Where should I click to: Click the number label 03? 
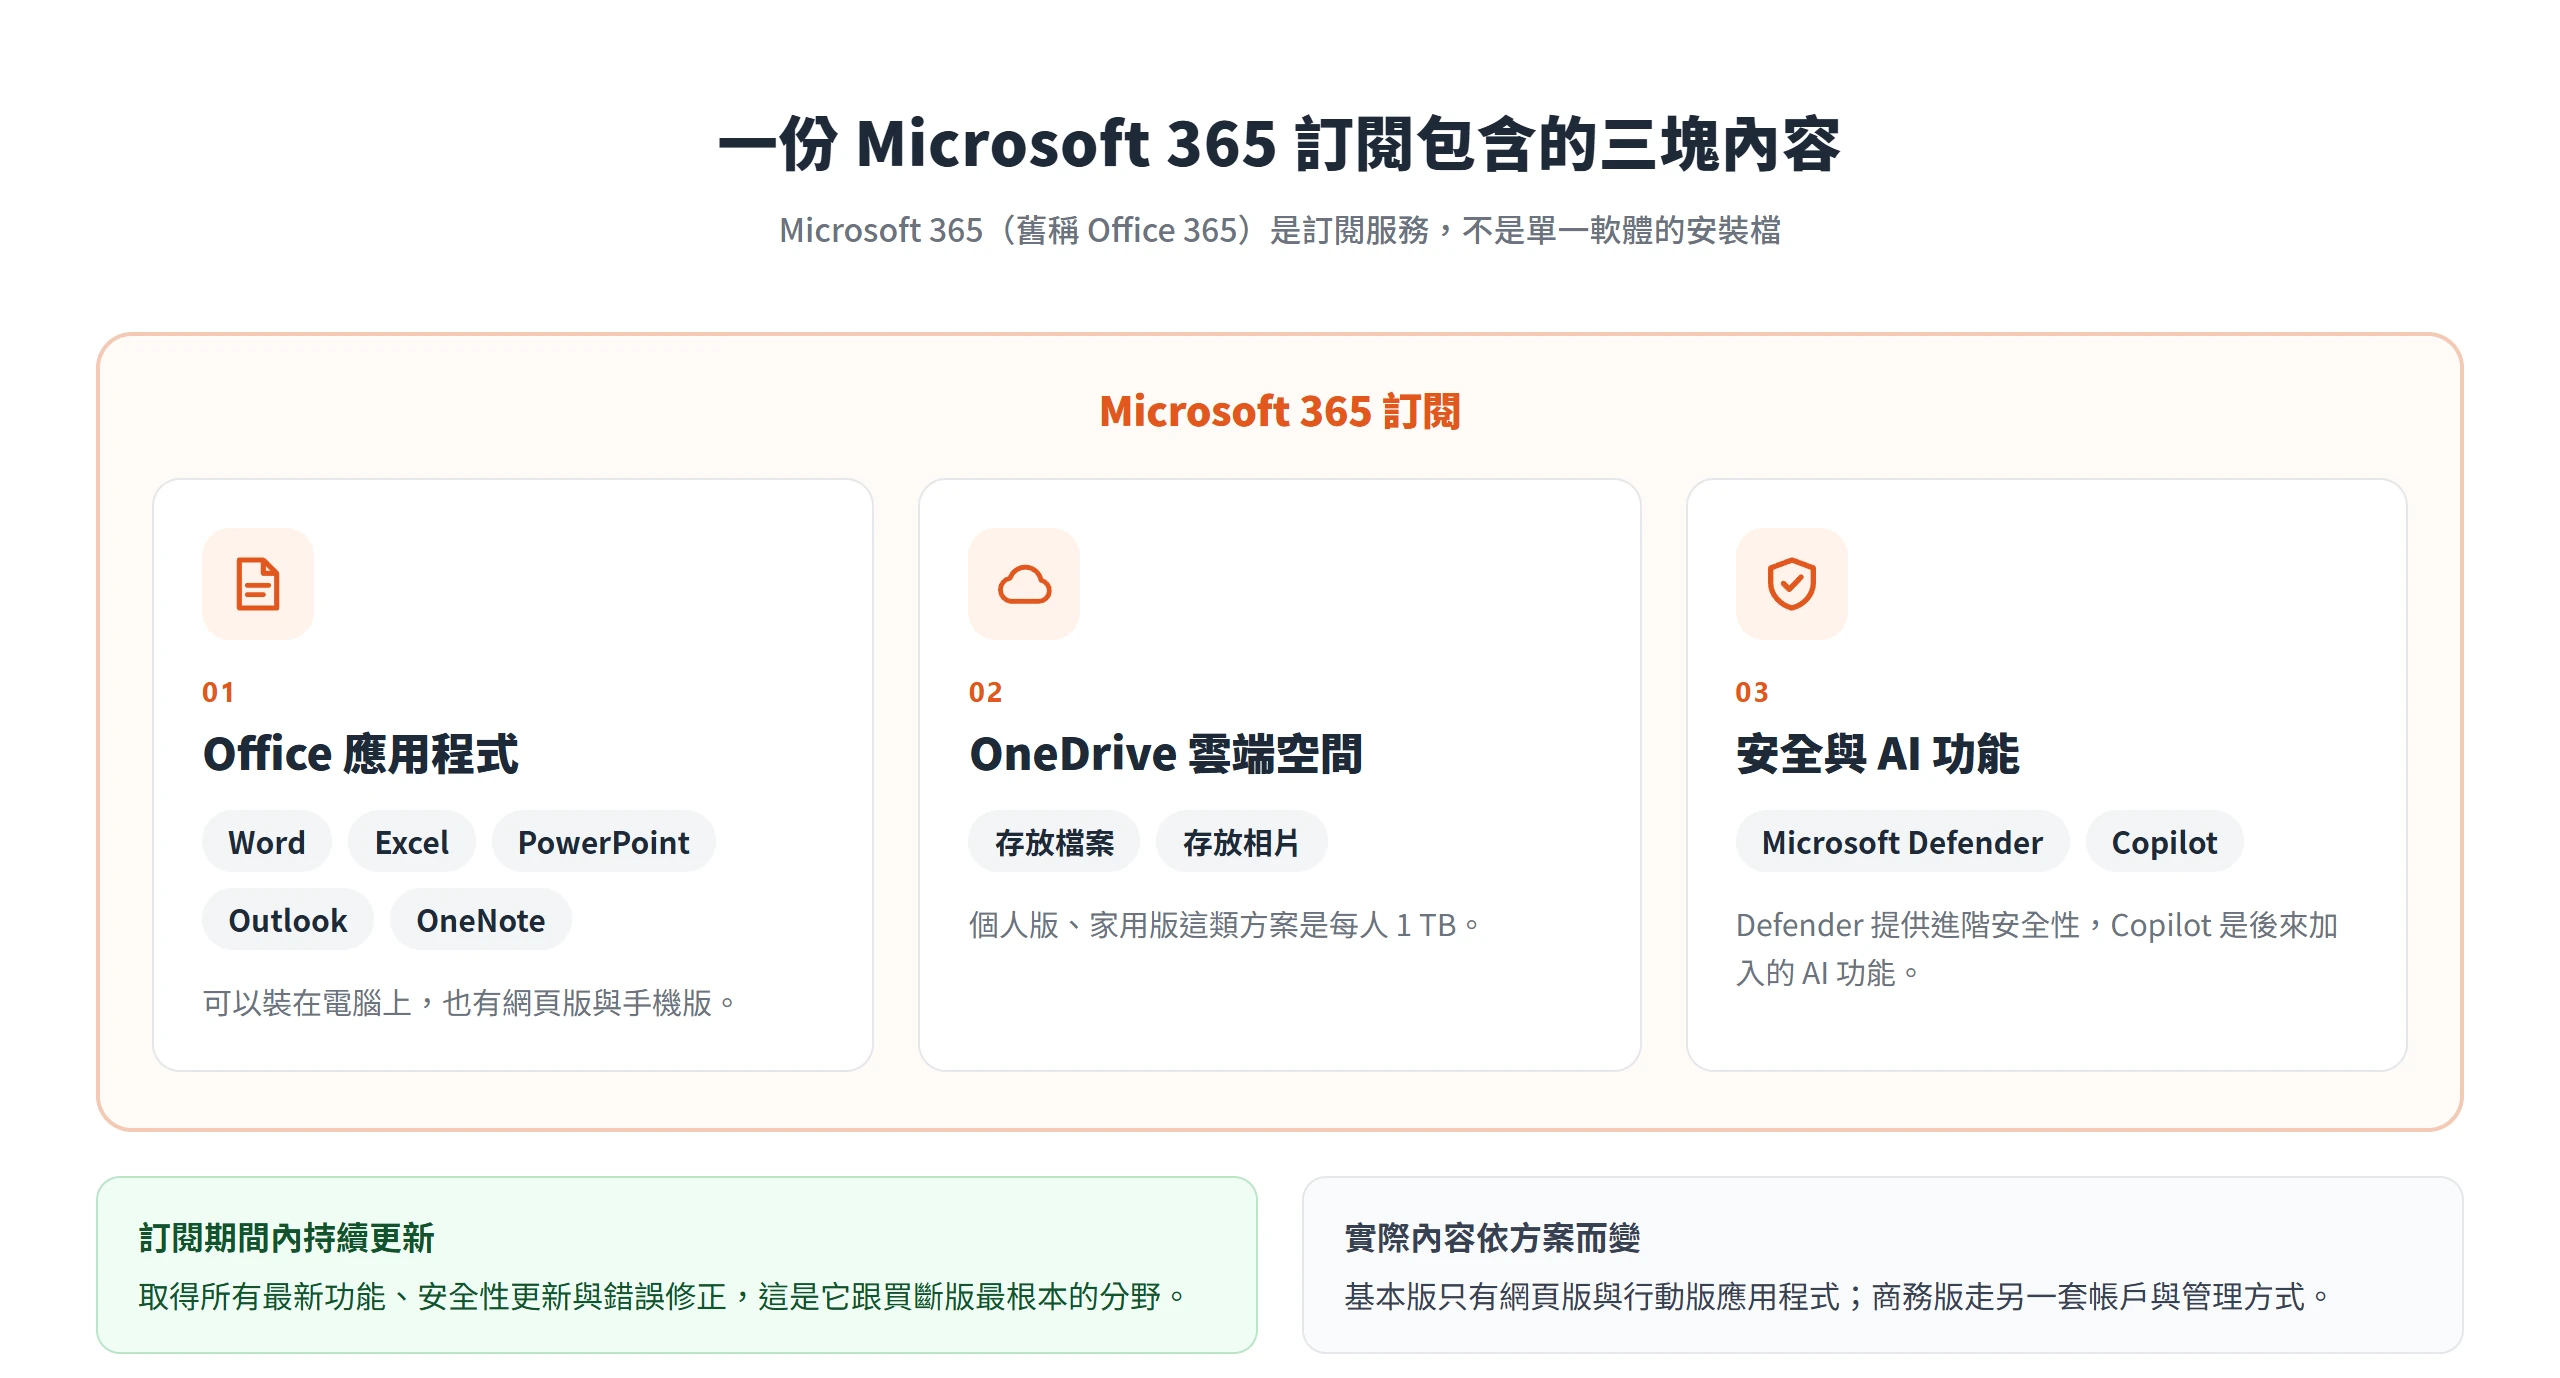pyautogui.click(x=1752, y=692)
